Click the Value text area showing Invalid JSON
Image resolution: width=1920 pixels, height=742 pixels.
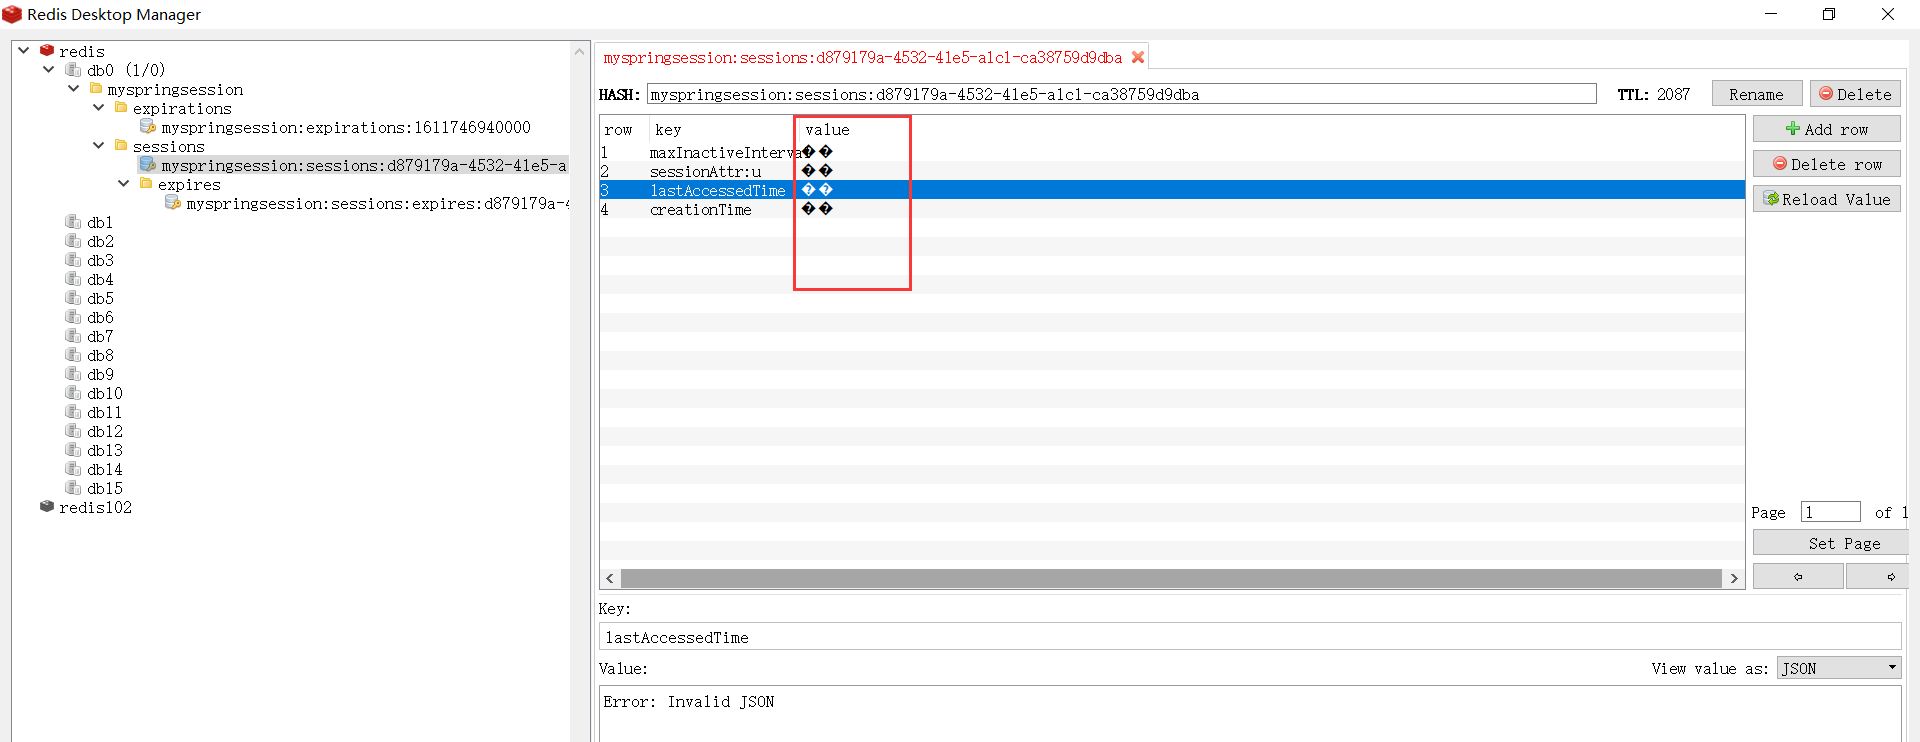click(x=1250, y=714)
